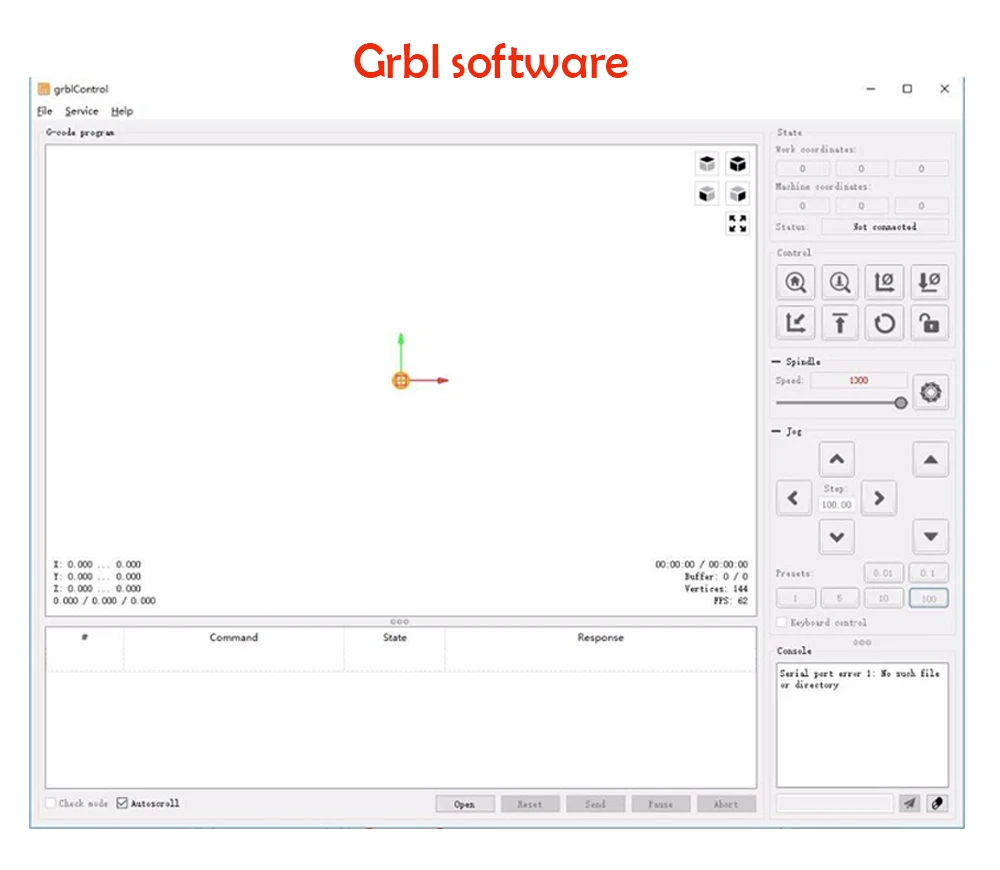Jog X axis left with left chevron
This screenshot has height=870, width=1000.
pos(794,498)
